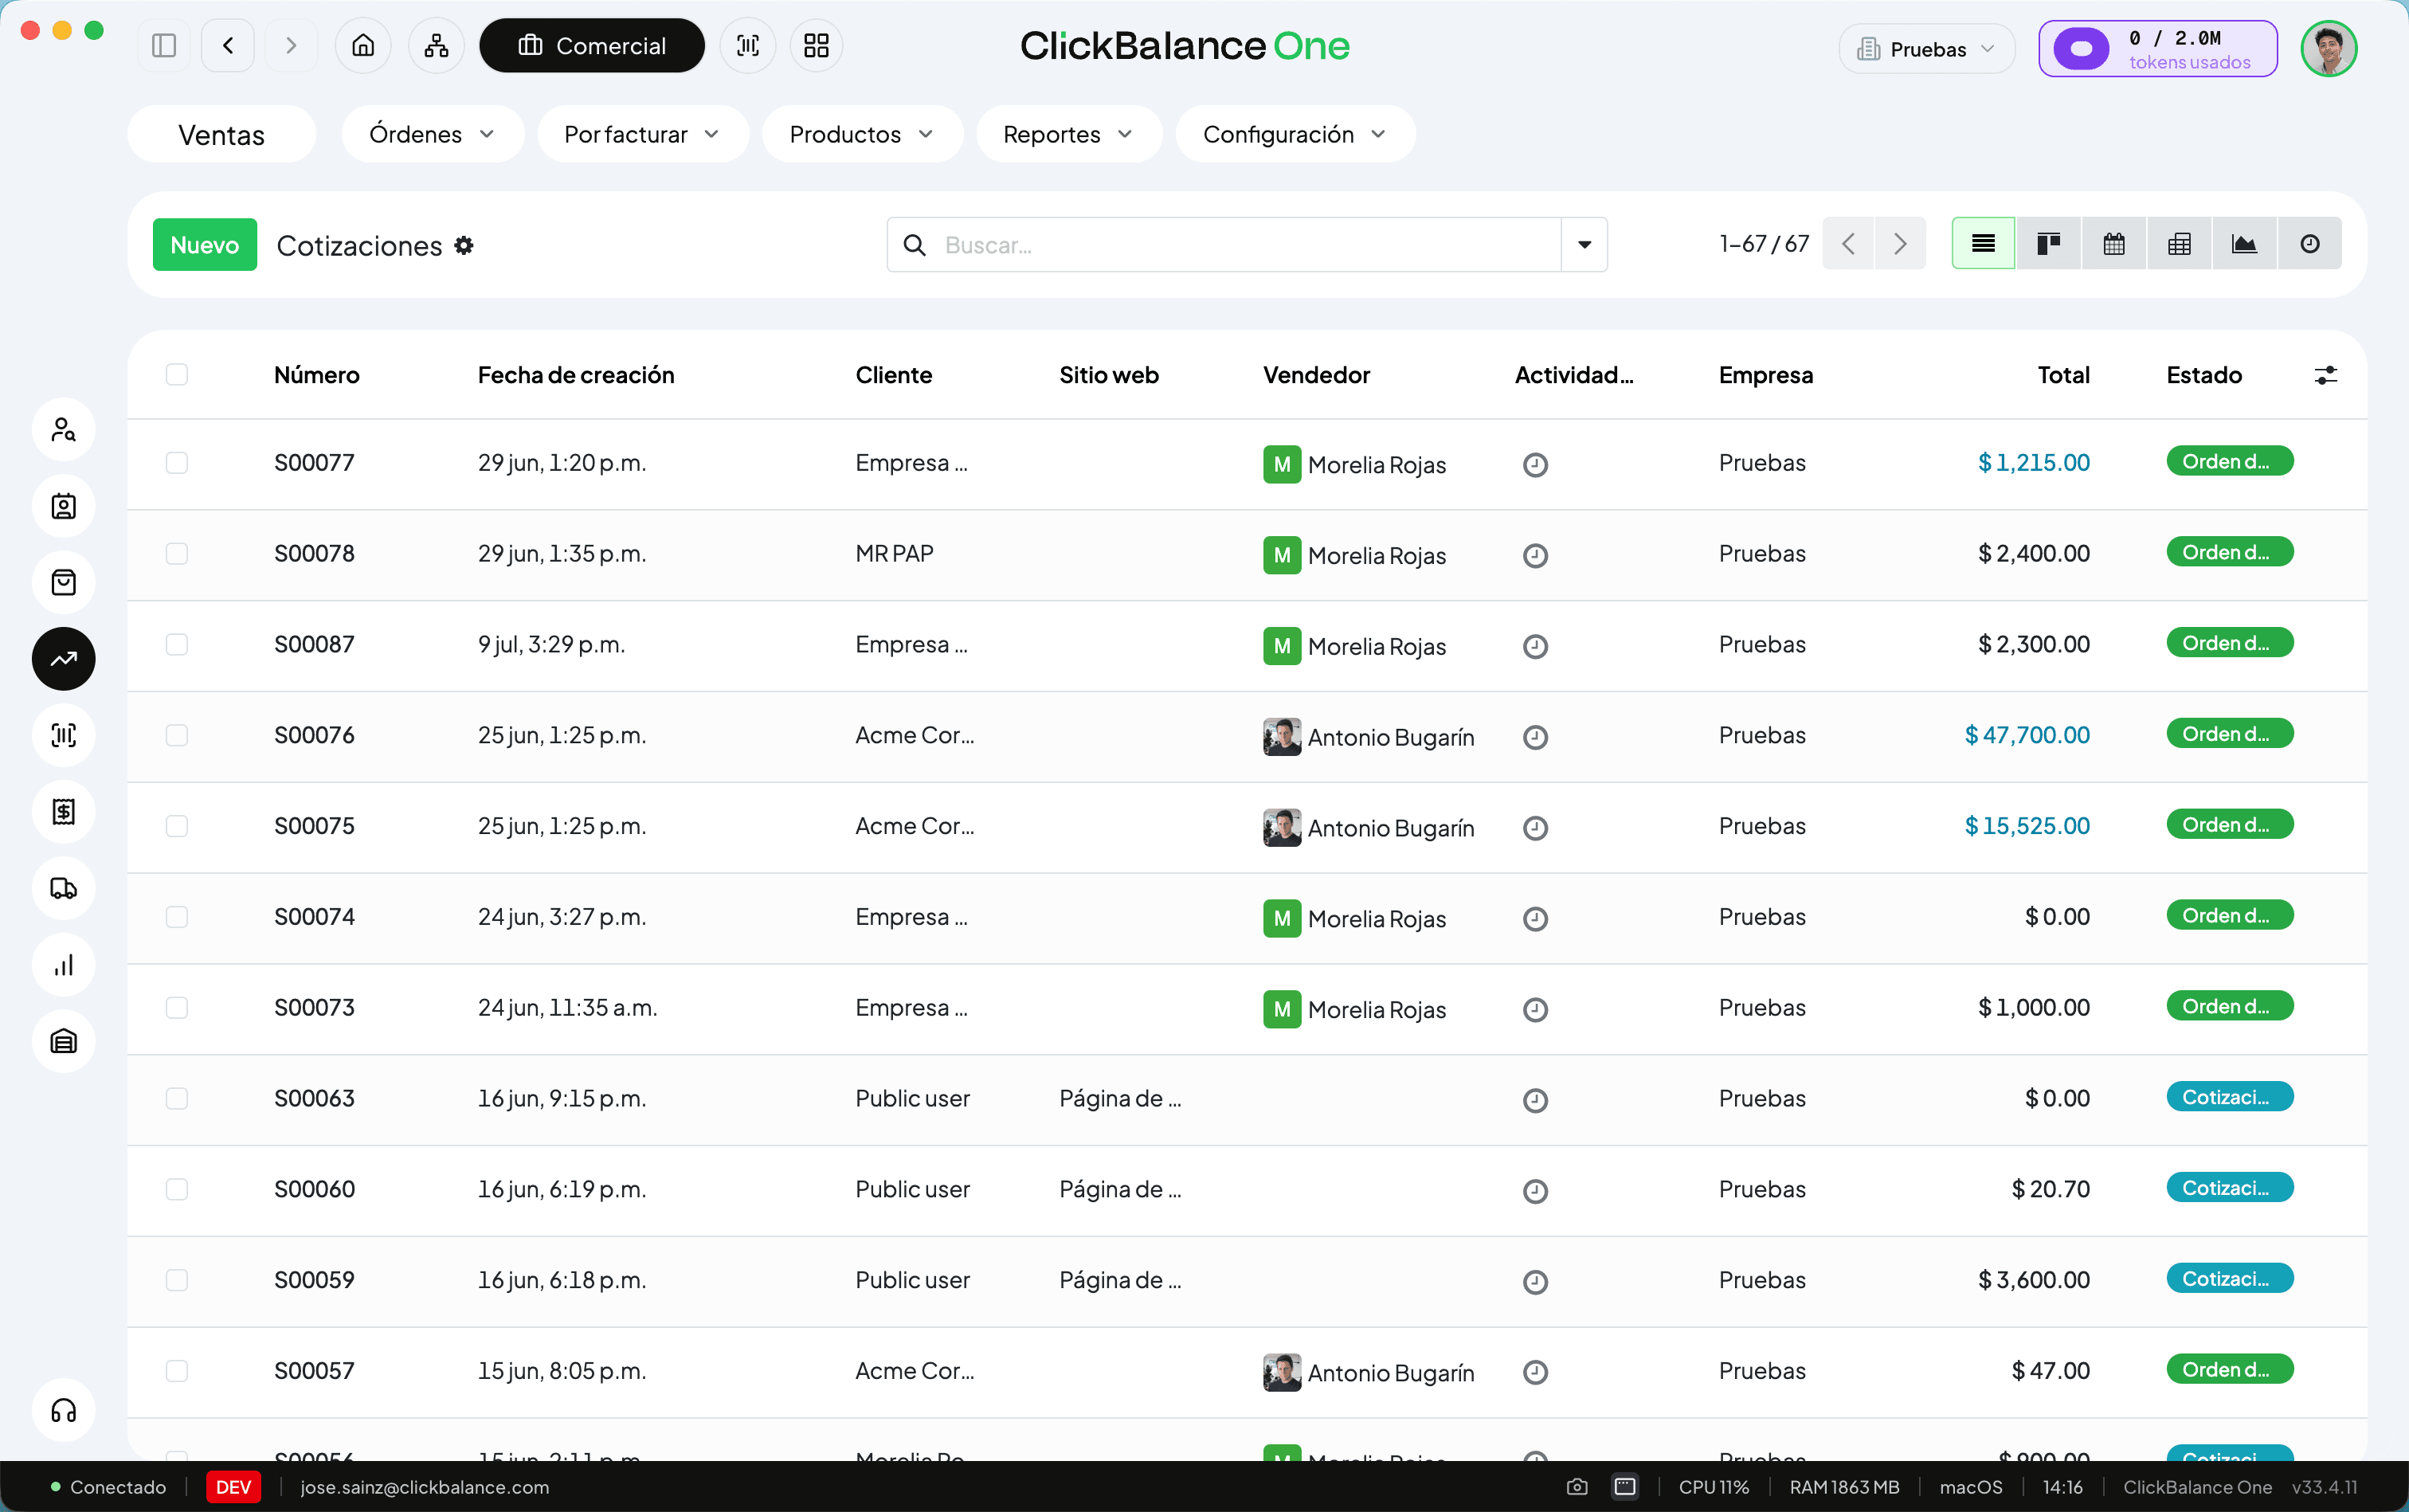
Task: Select the Ventas tab
Action: [x=221, y=135]
